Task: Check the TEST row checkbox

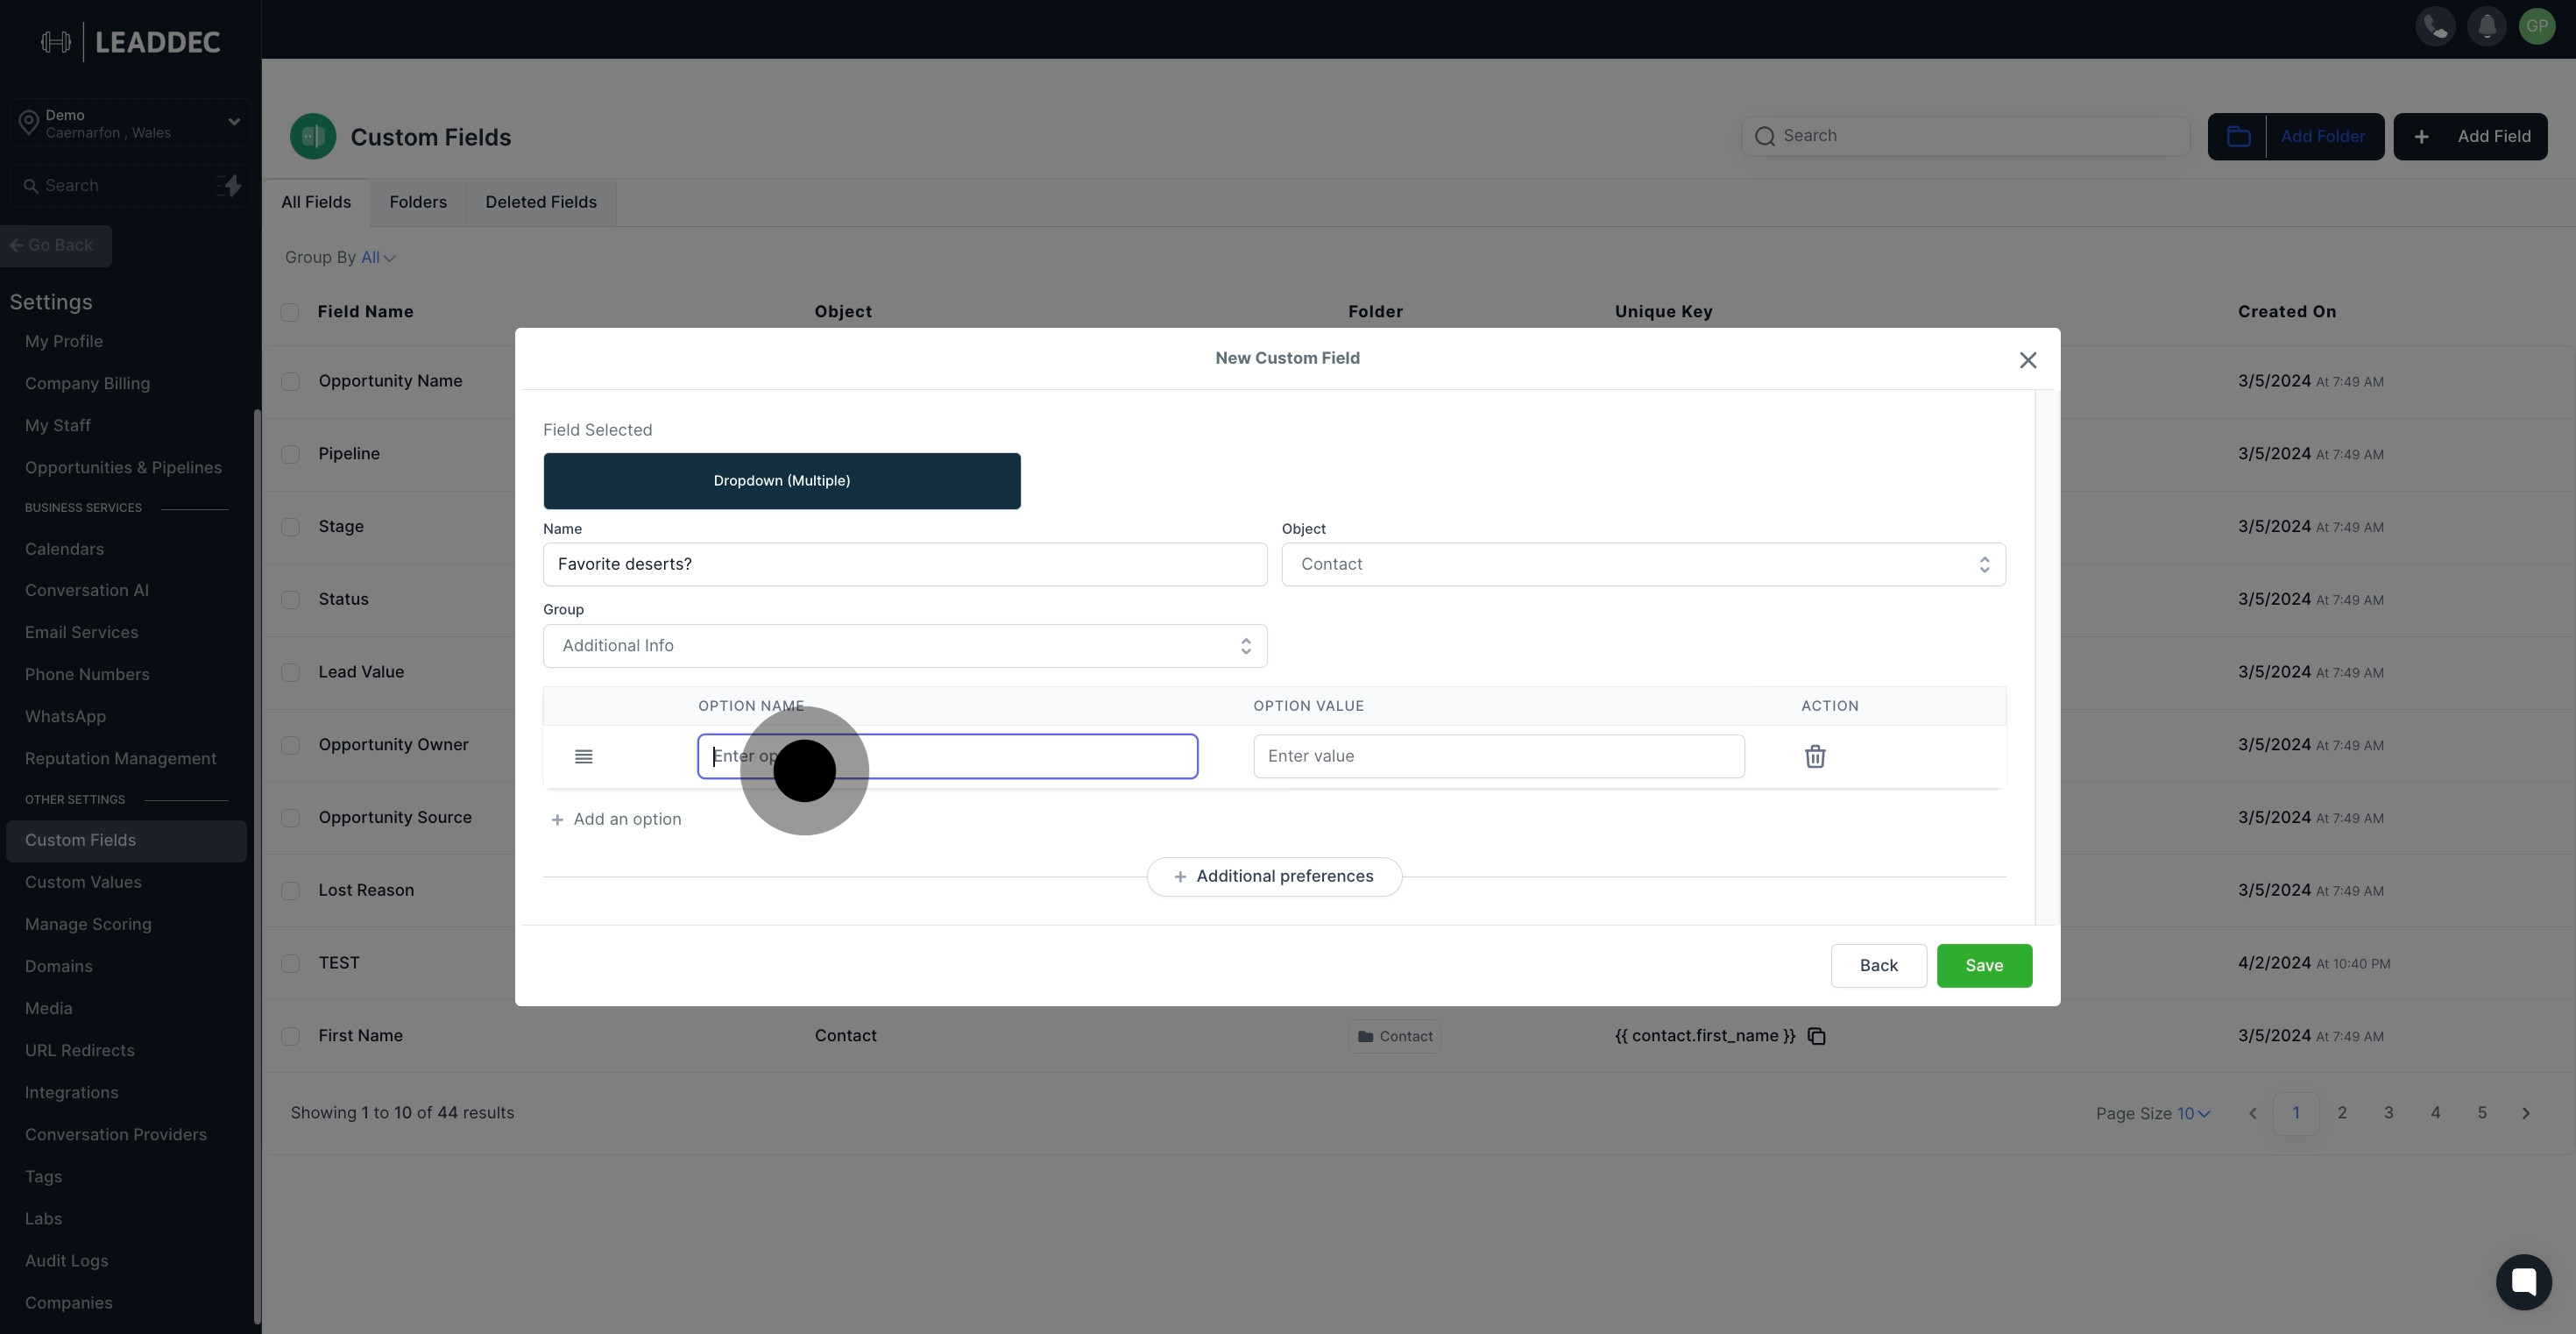Action: tap(290, 963)
